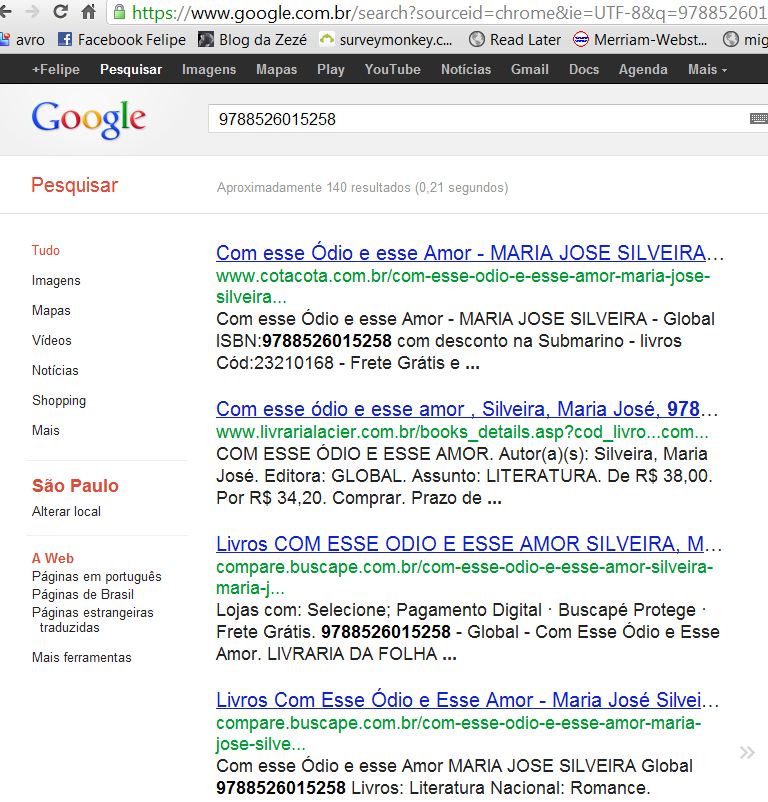
Task: Click the browser forward arrow
Action: click(x=32, y=11)
